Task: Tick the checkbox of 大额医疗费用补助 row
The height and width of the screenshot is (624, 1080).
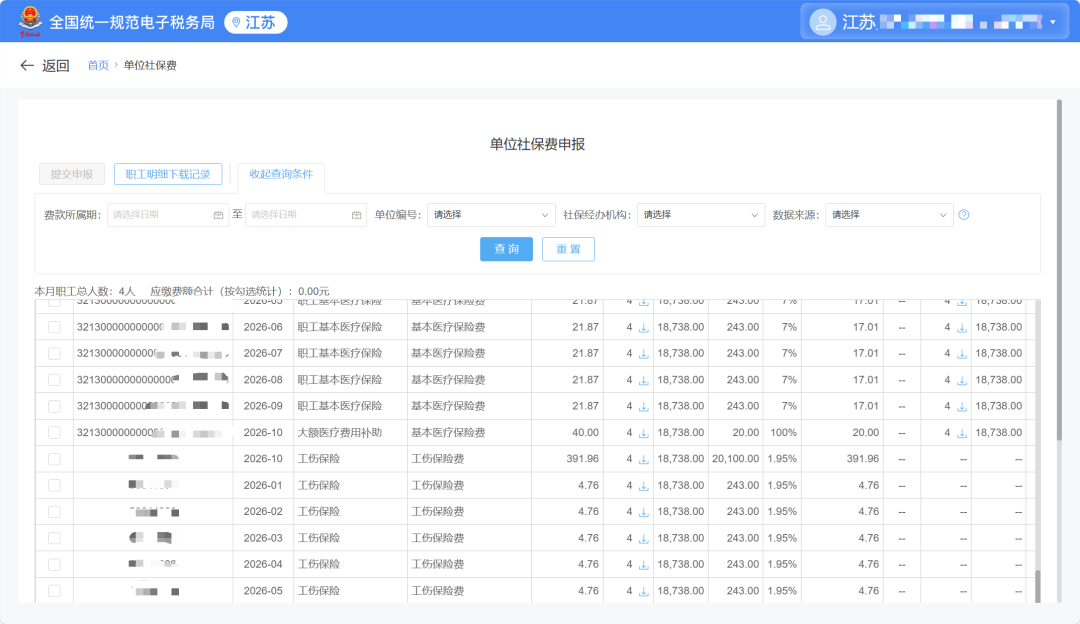Action: click(x=54, y=433)
